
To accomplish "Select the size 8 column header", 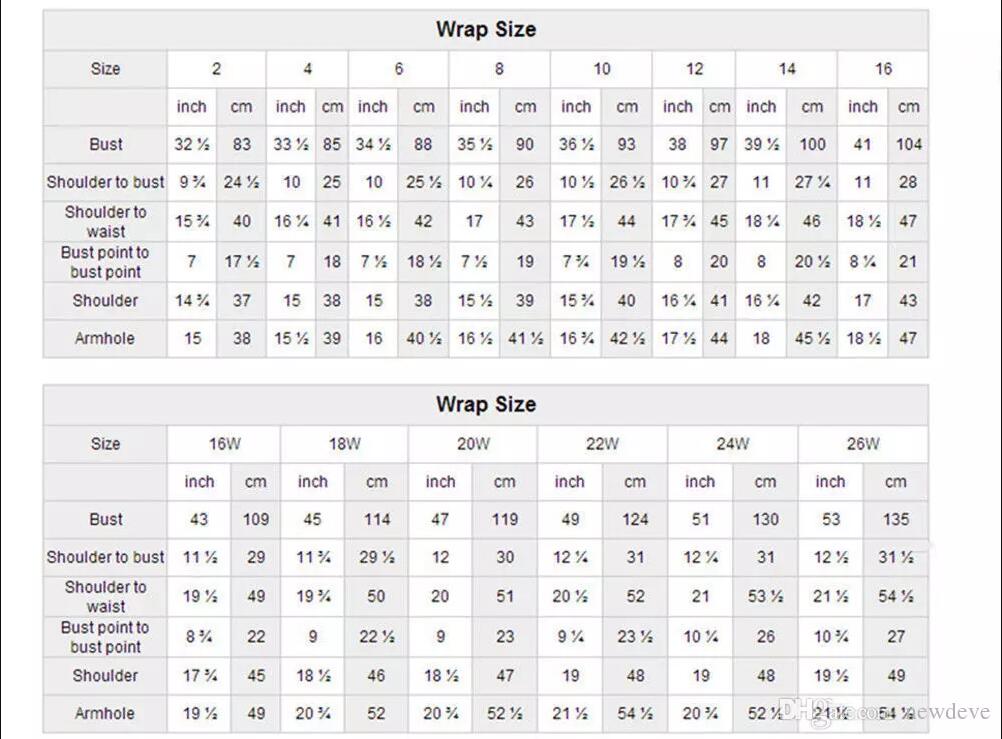I will (499, 69).
